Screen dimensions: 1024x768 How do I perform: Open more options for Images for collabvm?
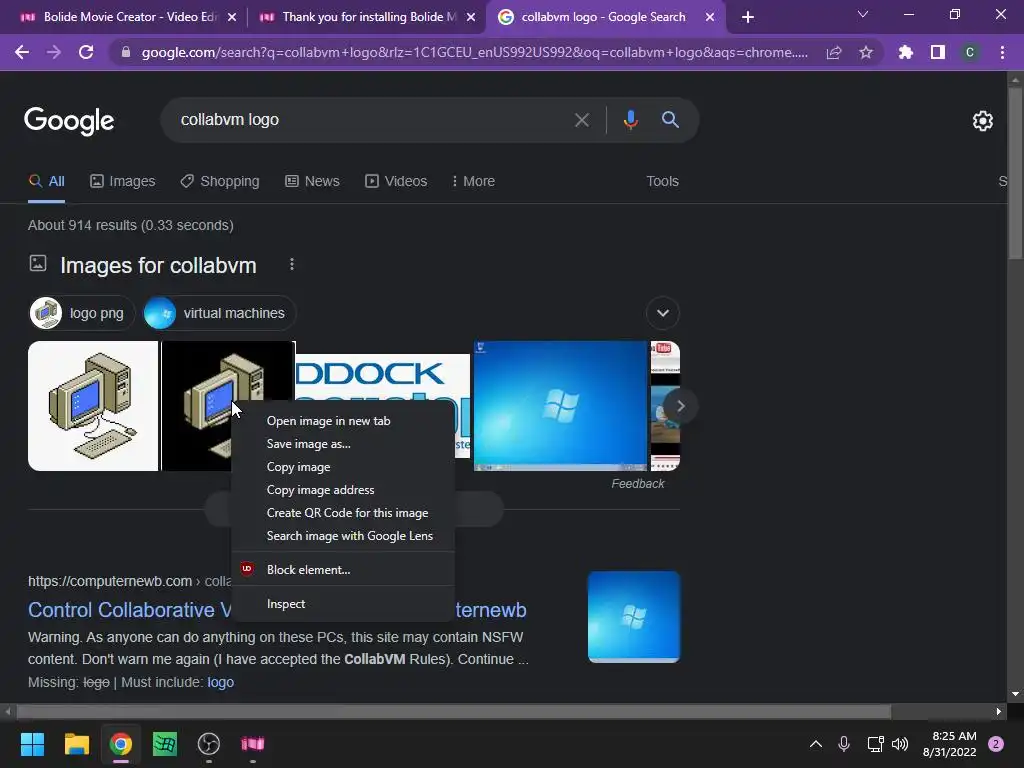point(292,264)
